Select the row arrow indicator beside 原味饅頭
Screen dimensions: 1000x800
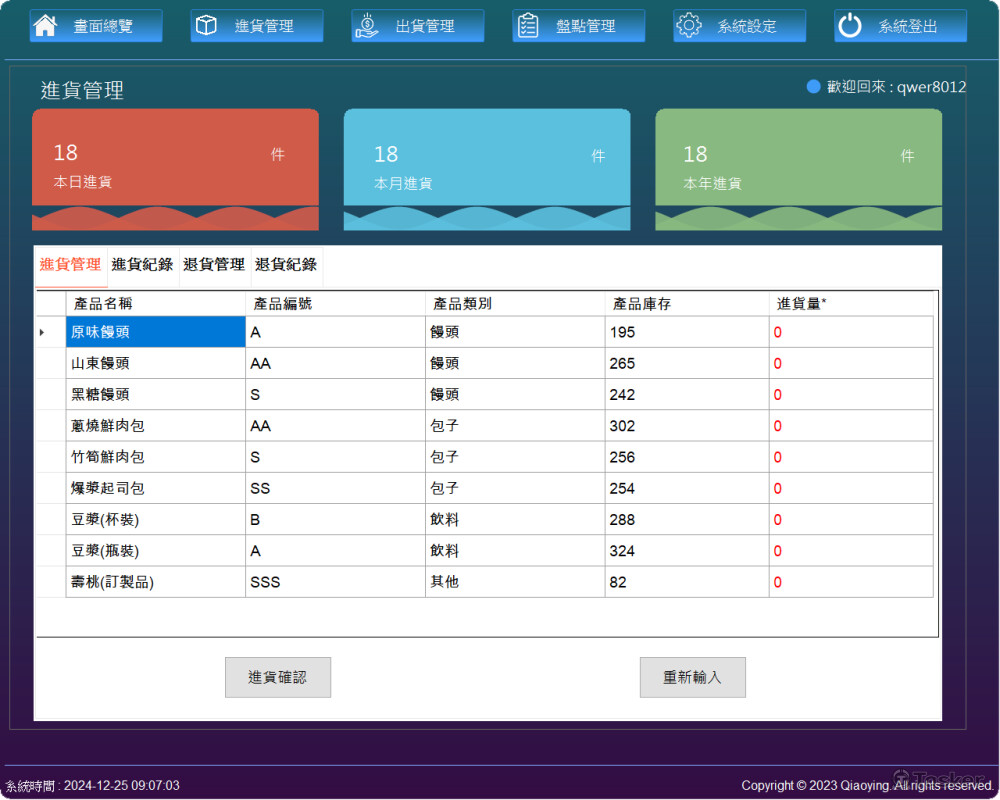(42, 332)
